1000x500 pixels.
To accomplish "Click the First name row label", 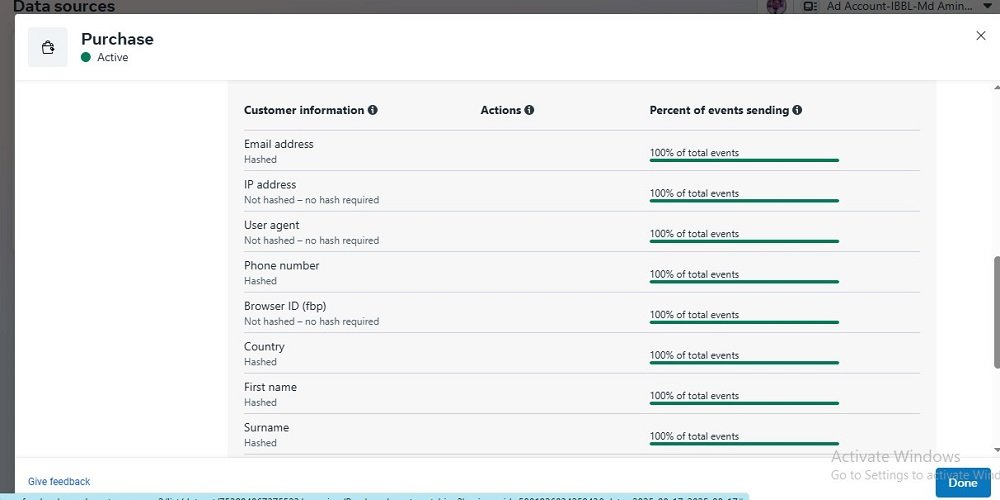I will [x=270, y=388].
